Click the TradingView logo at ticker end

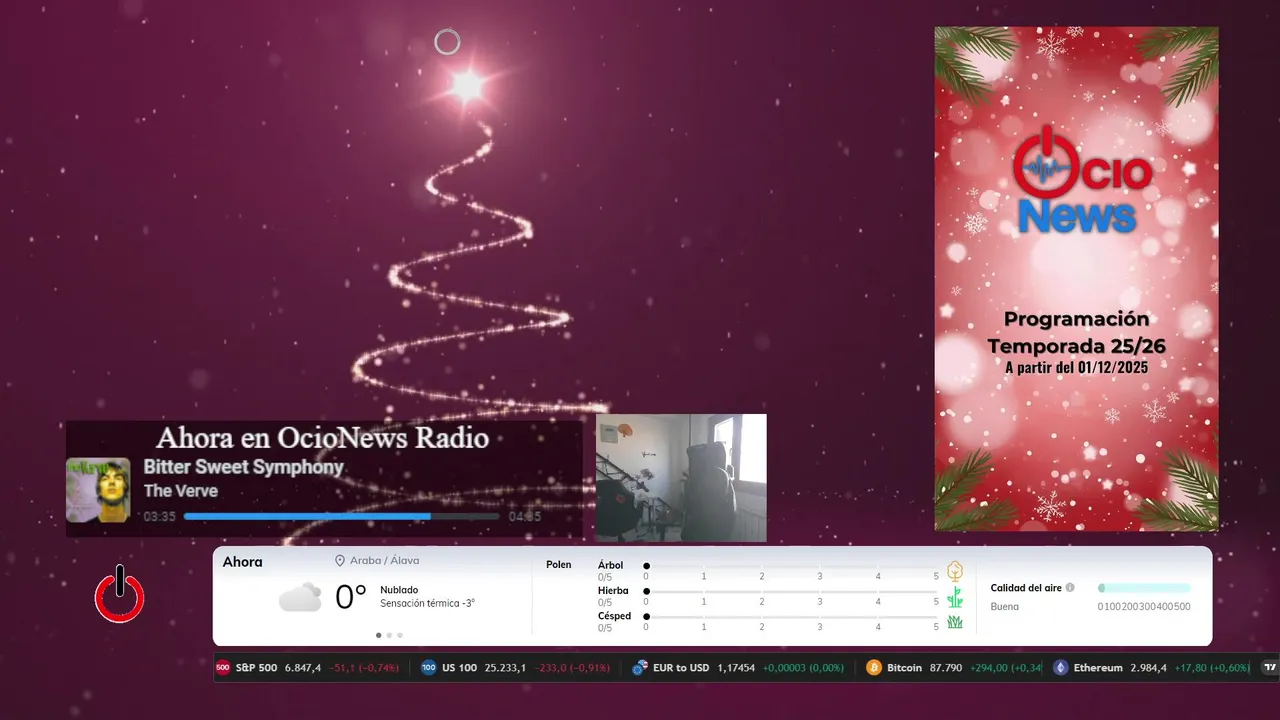[1270, 667]
